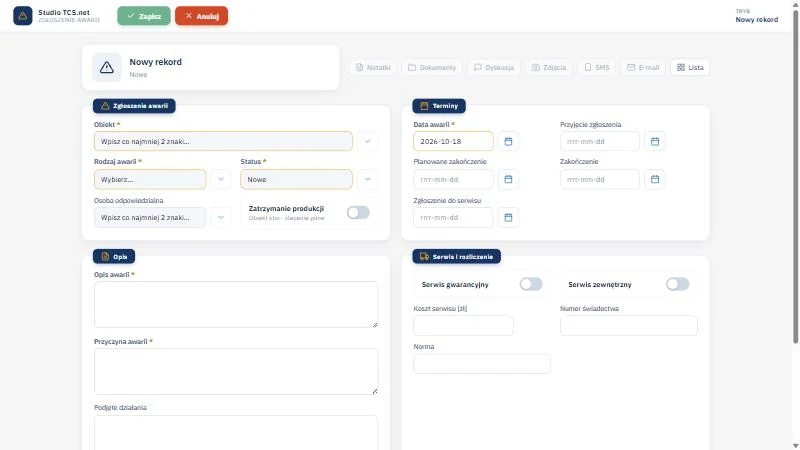Click the Koszt serwisu input field
The image size is (800, 450).
463,326
